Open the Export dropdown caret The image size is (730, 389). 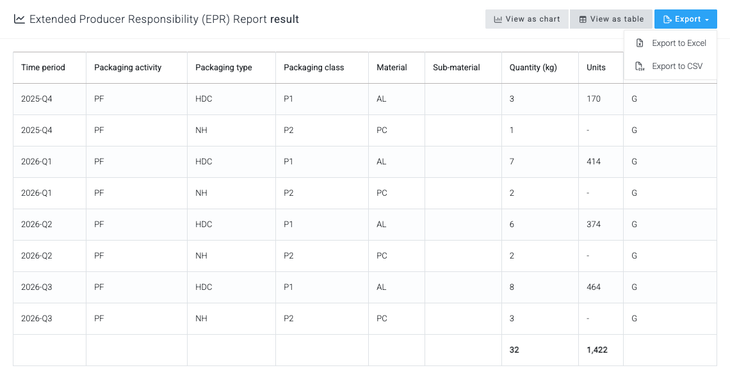point(707,20)
